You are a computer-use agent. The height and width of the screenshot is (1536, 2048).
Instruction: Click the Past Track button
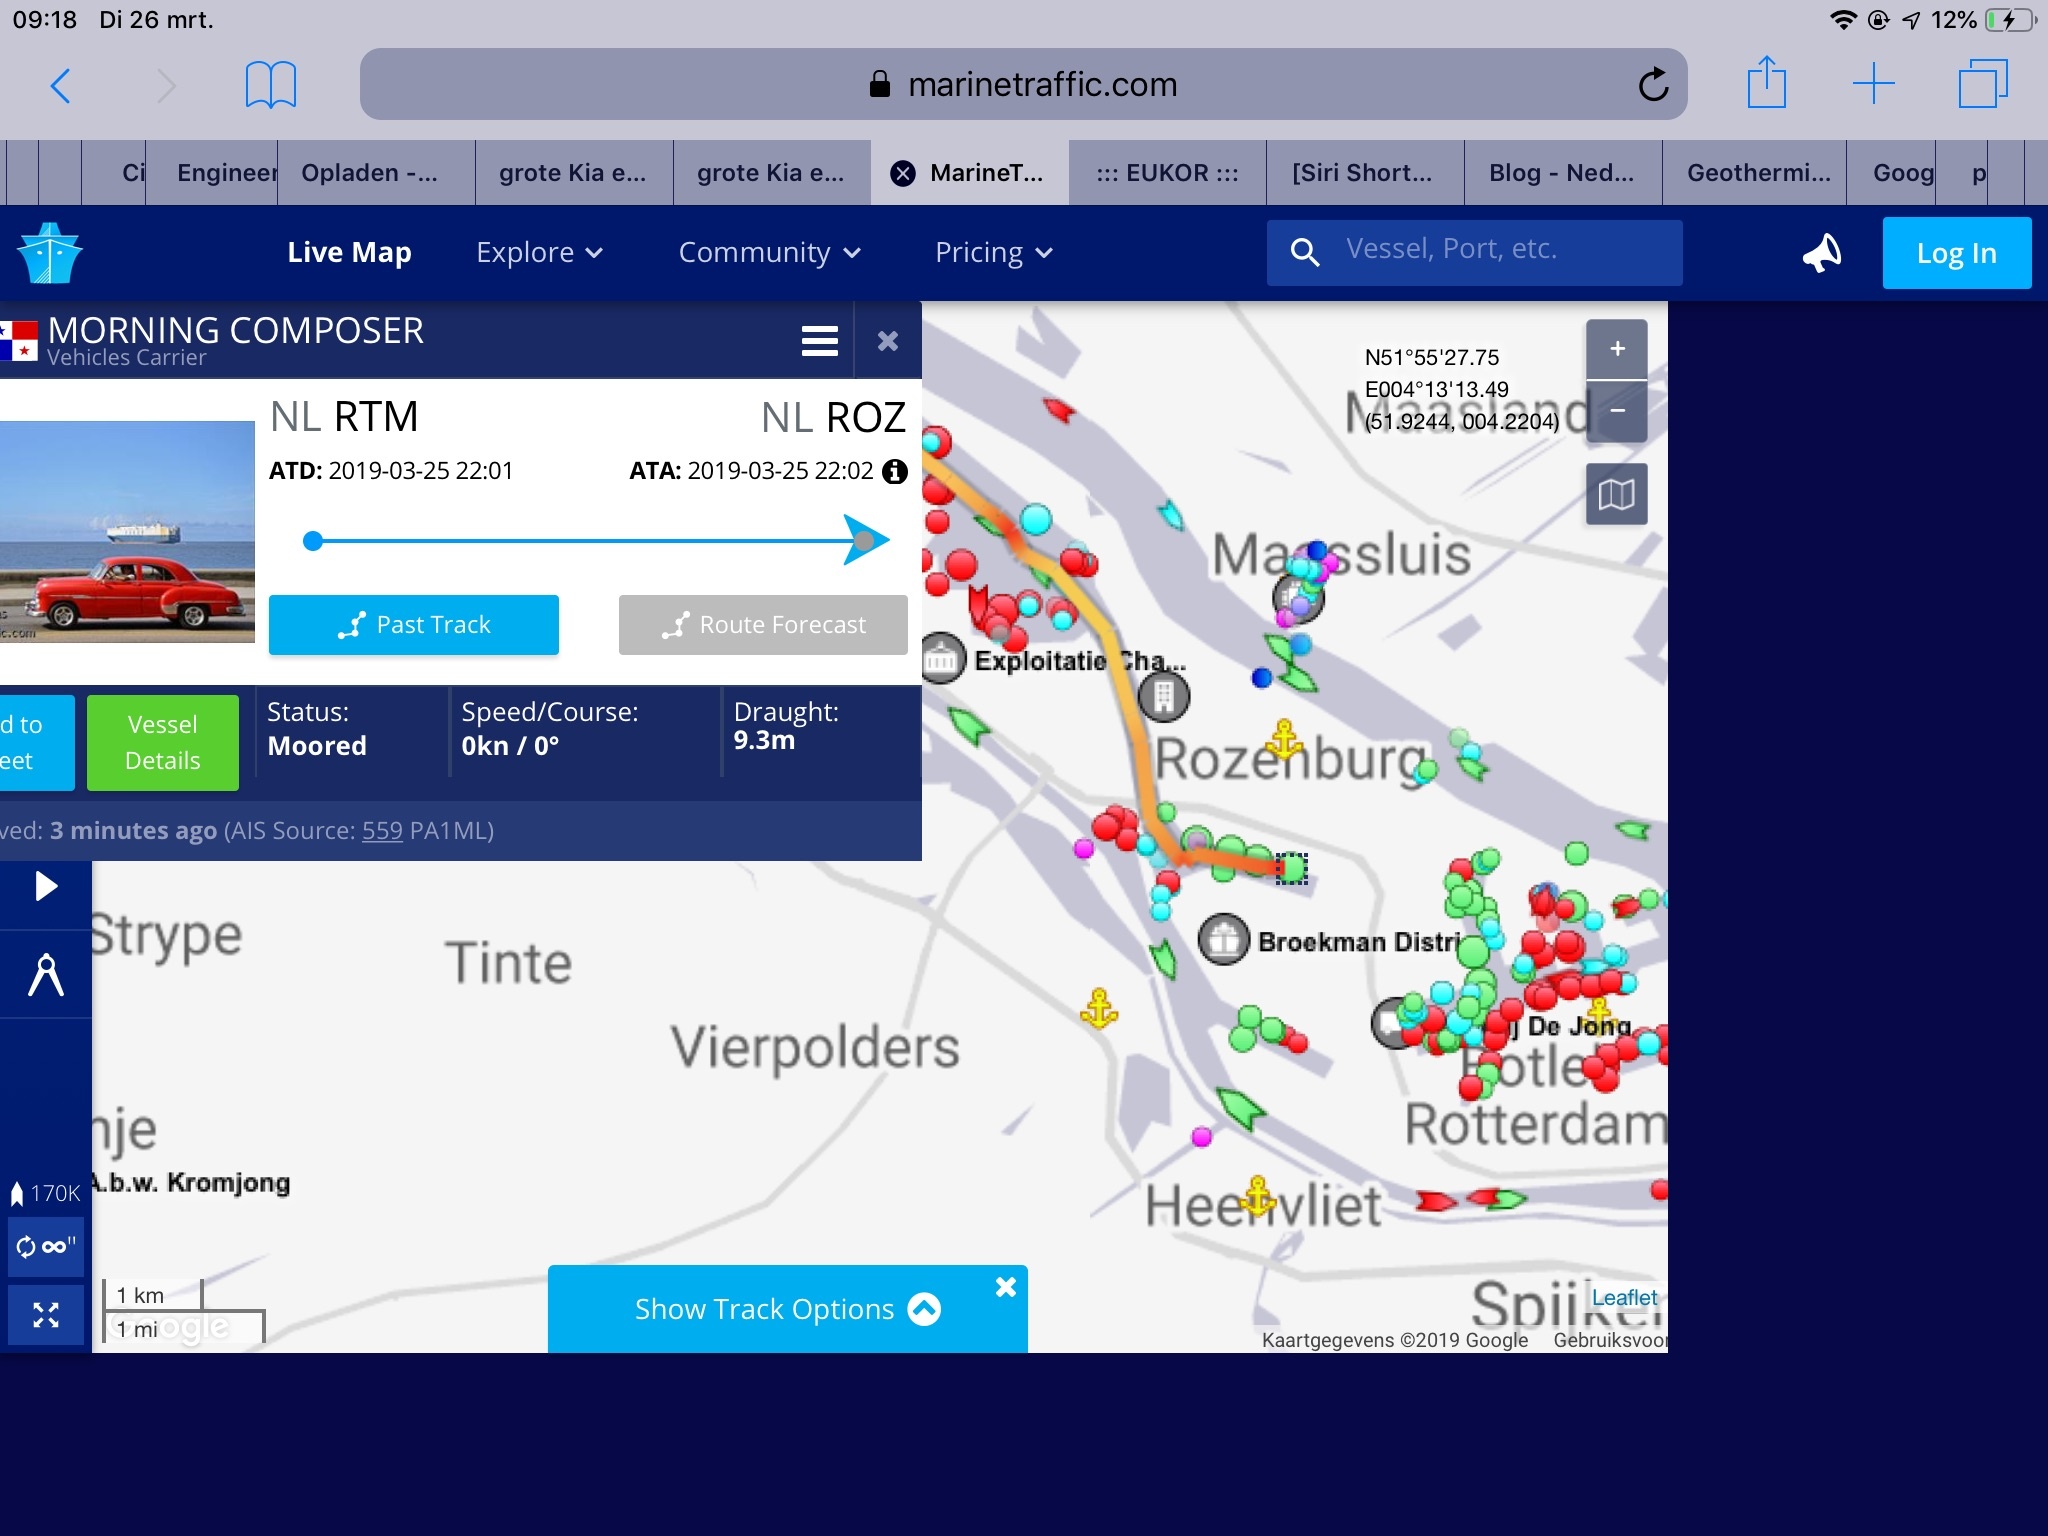(x=413, y=625)
